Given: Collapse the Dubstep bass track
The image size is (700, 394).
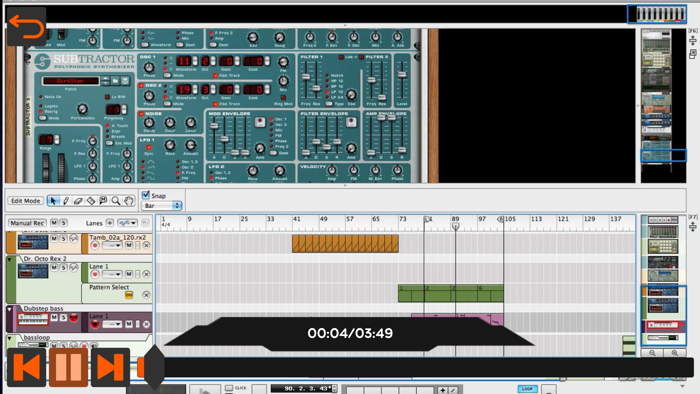Looking at the screenshot, I should click(x=10, y=309).
